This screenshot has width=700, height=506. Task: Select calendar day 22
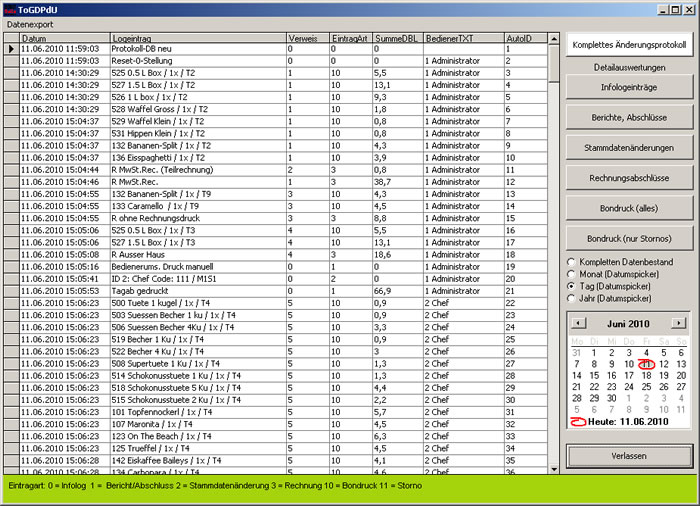594,387
